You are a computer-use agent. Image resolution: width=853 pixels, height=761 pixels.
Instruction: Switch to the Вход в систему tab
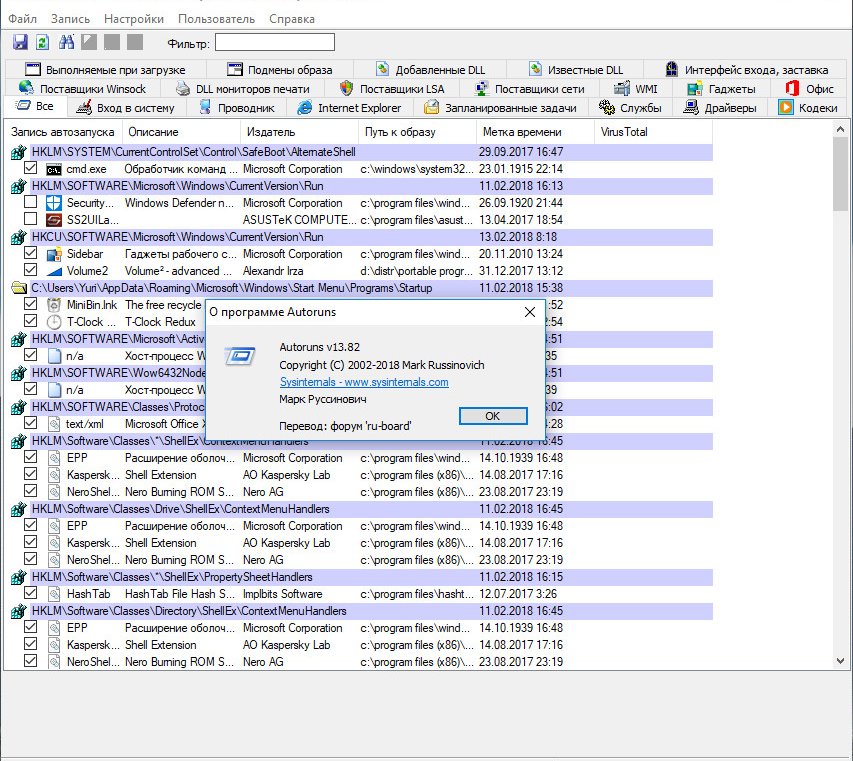(127, 108)
